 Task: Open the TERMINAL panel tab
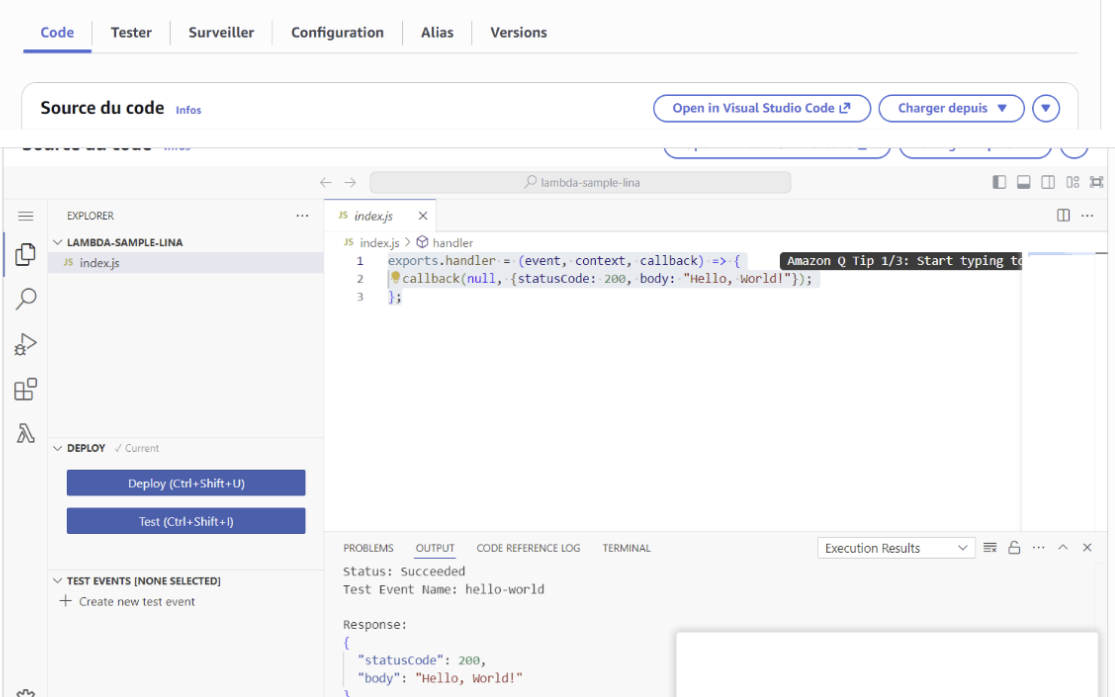click(626, 548)
